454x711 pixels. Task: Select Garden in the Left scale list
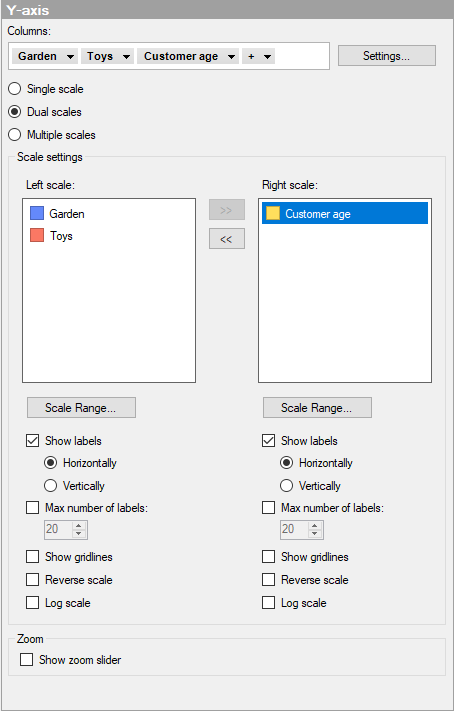click(67, 214)
